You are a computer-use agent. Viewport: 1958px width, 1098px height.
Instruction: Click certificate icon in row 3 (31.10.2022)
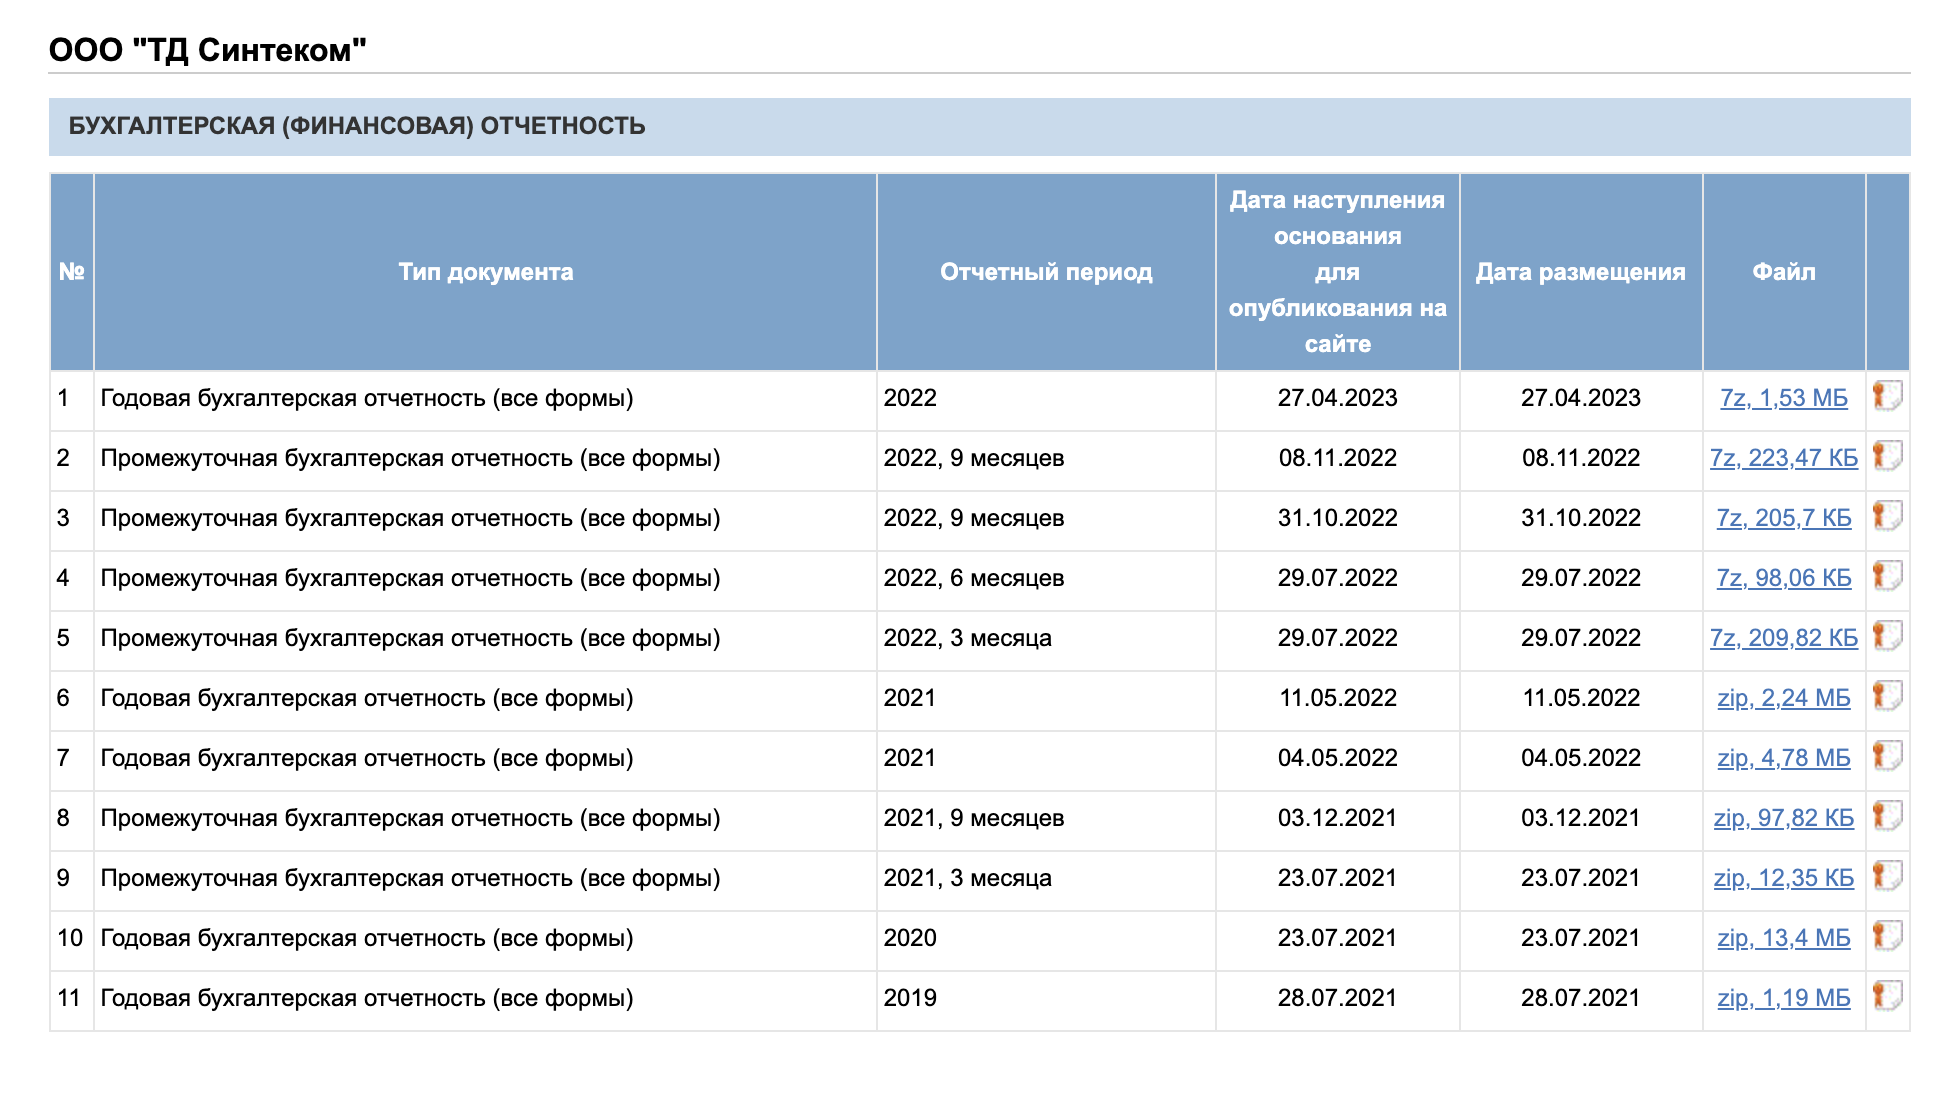[1887, 516]
